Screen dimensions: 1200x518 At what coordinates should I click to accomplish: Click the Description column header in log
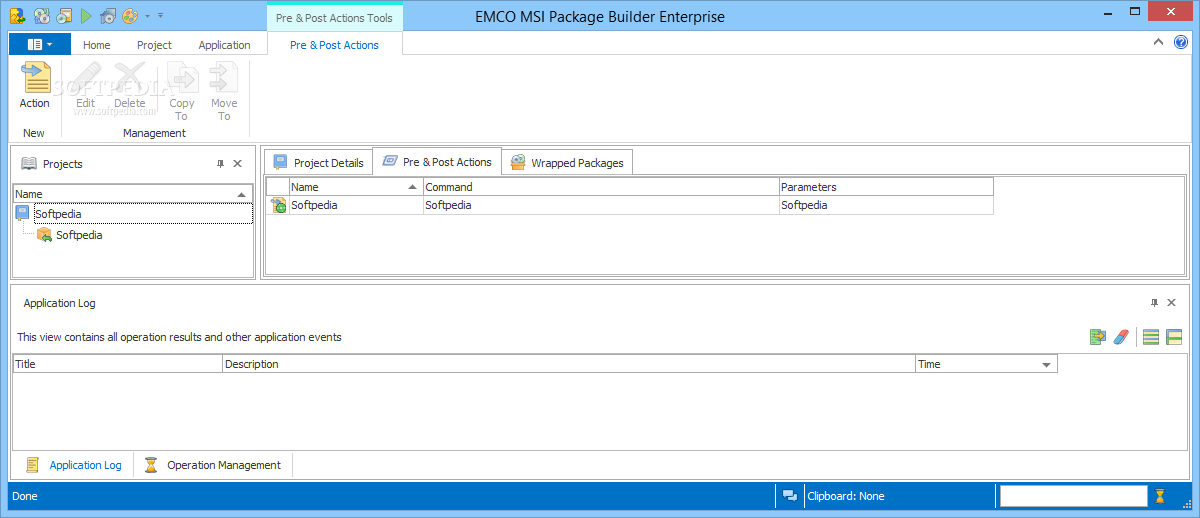click(569, 364)
